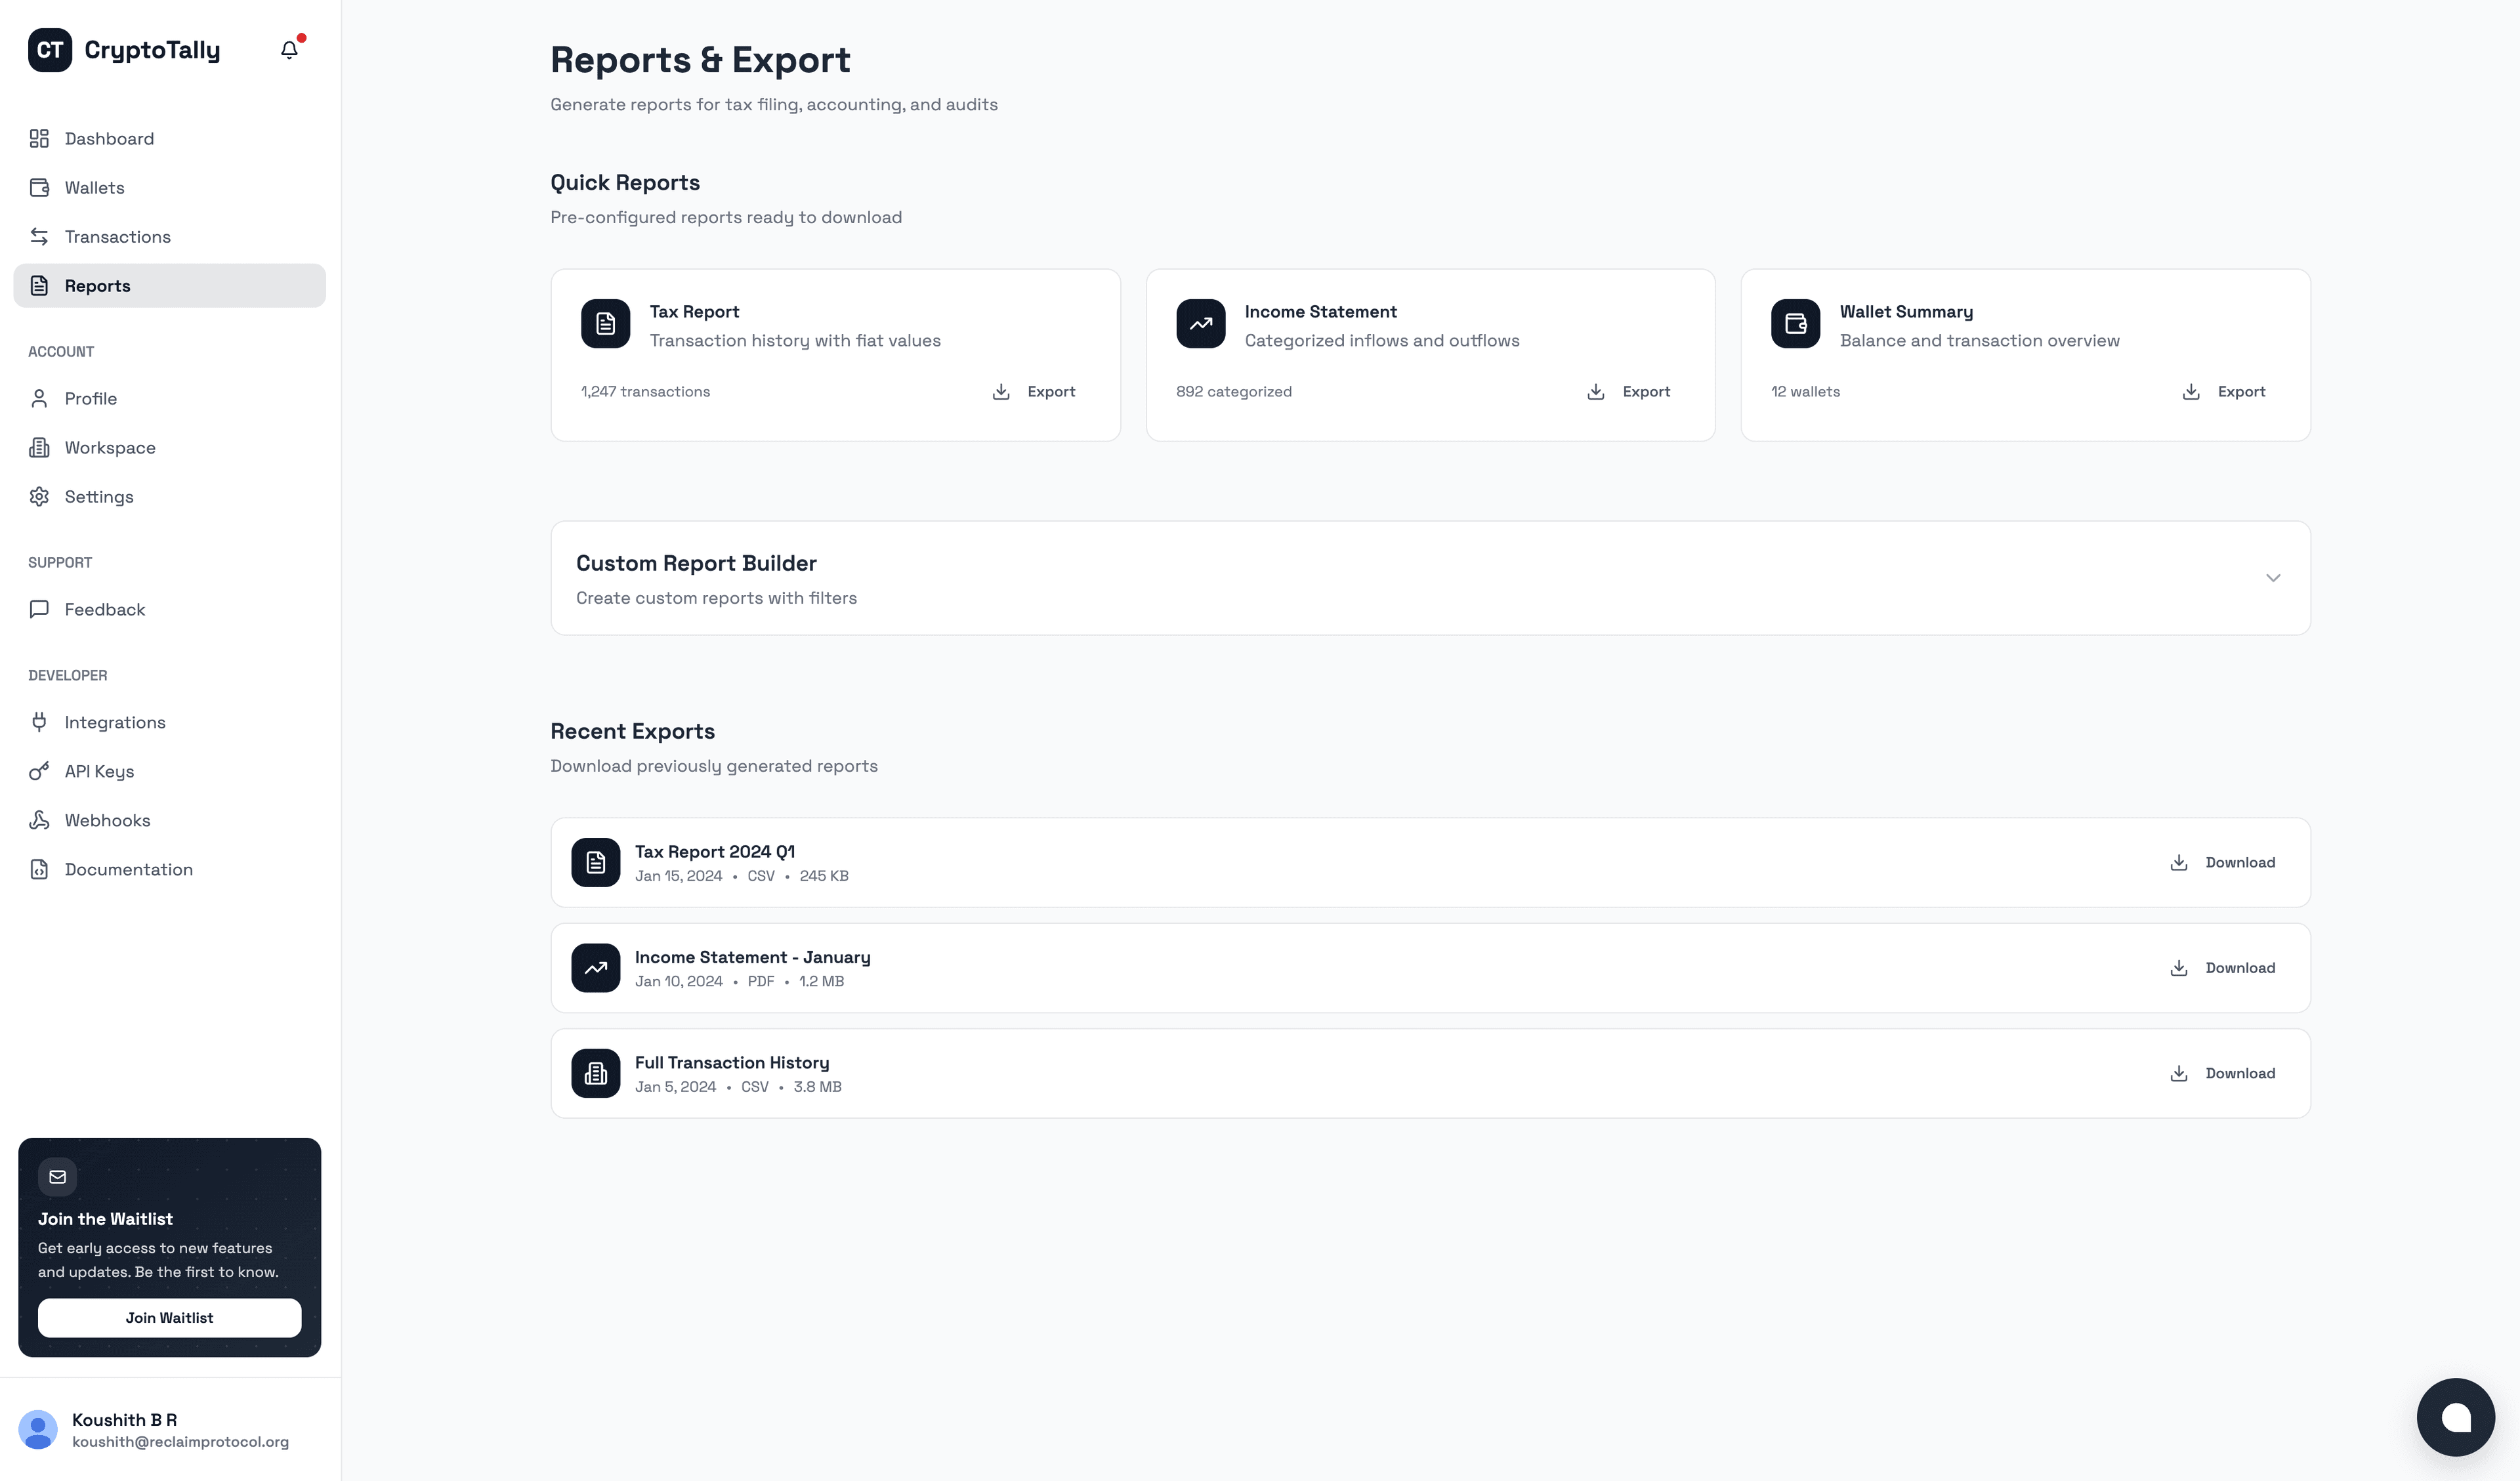Click the user avatar for Koushith B R

pos(39,1429)
